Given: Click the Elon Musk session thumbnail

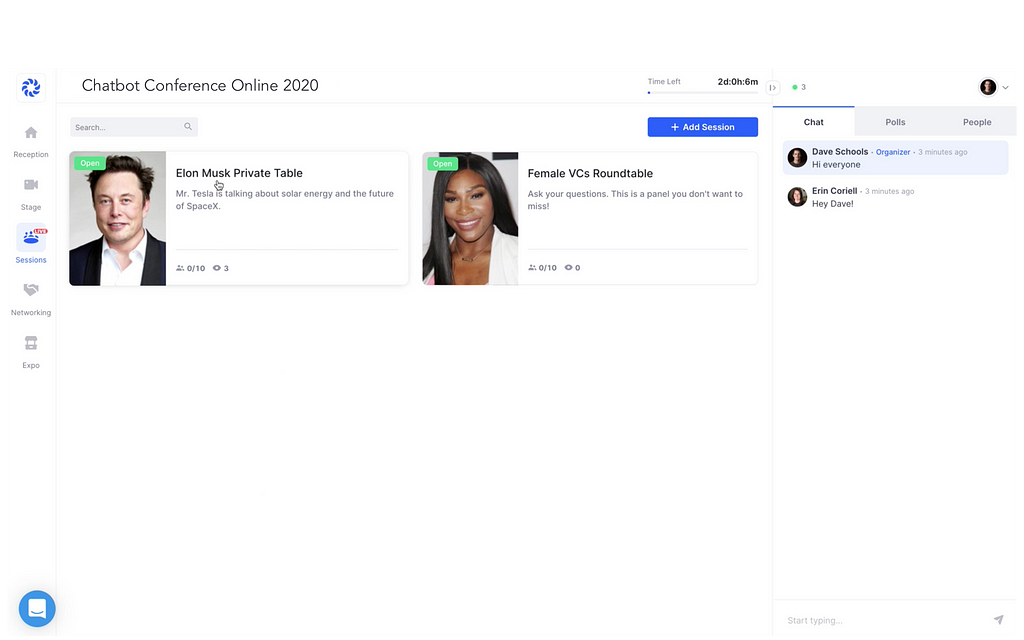Looking at the screenshot, I should [118, 219].
